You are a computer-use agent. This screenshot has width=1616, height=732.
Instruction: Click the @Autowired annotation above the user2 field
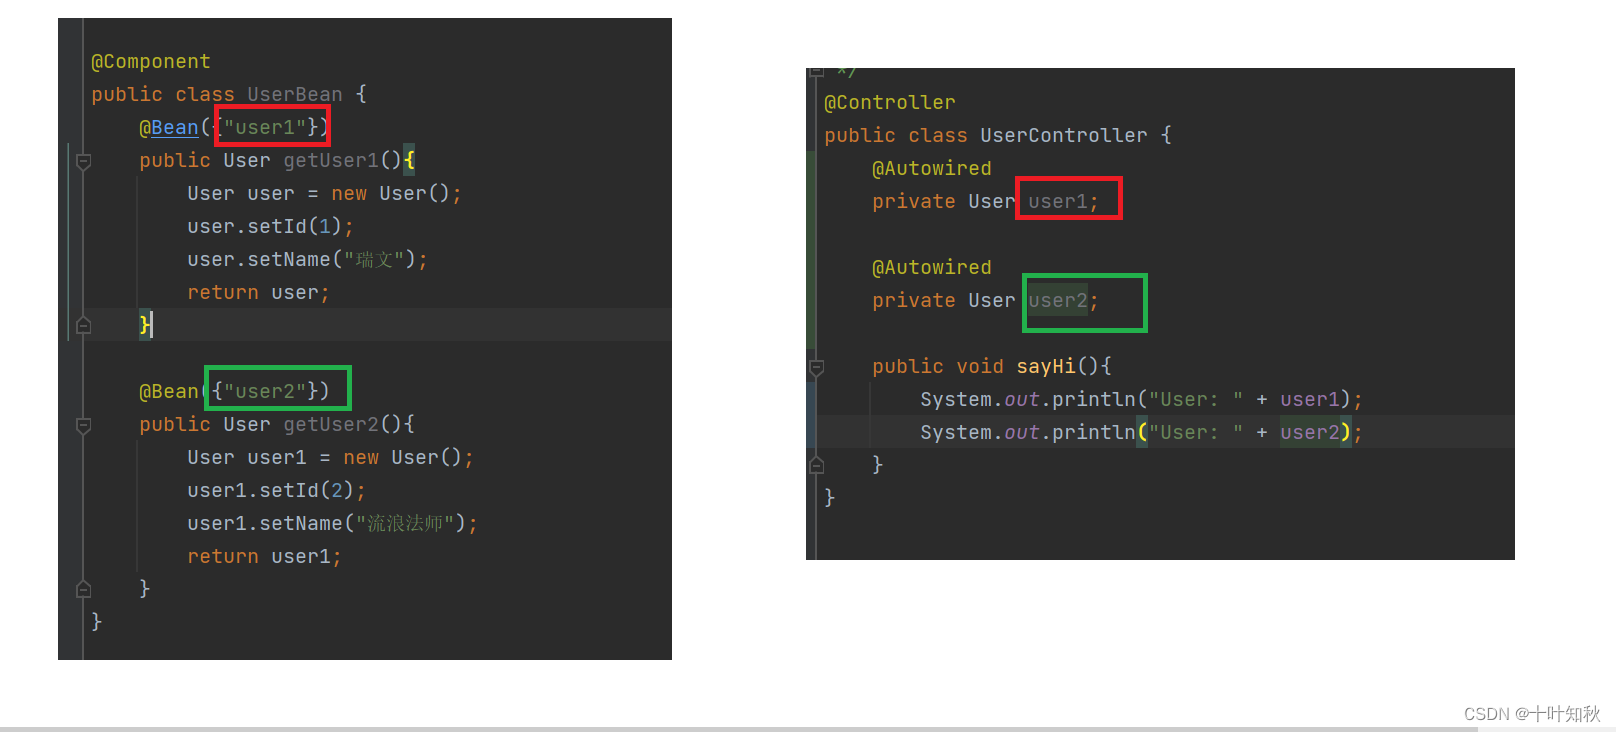tap(932, 268)
